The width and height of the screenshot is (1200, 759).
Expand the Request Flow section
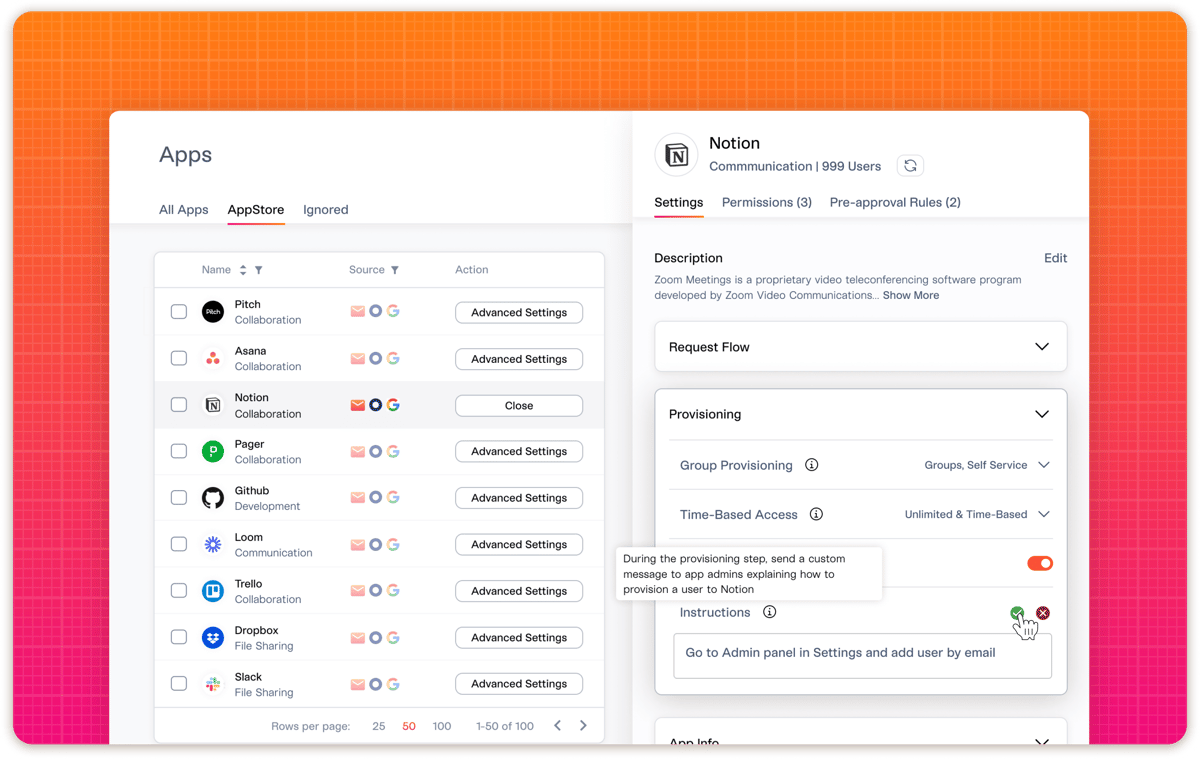point(1042,346)
